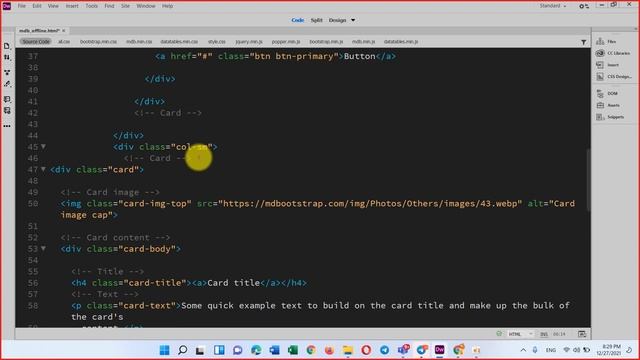Open the CSS Designer panel
640x360 pixels.
(613, 76)
